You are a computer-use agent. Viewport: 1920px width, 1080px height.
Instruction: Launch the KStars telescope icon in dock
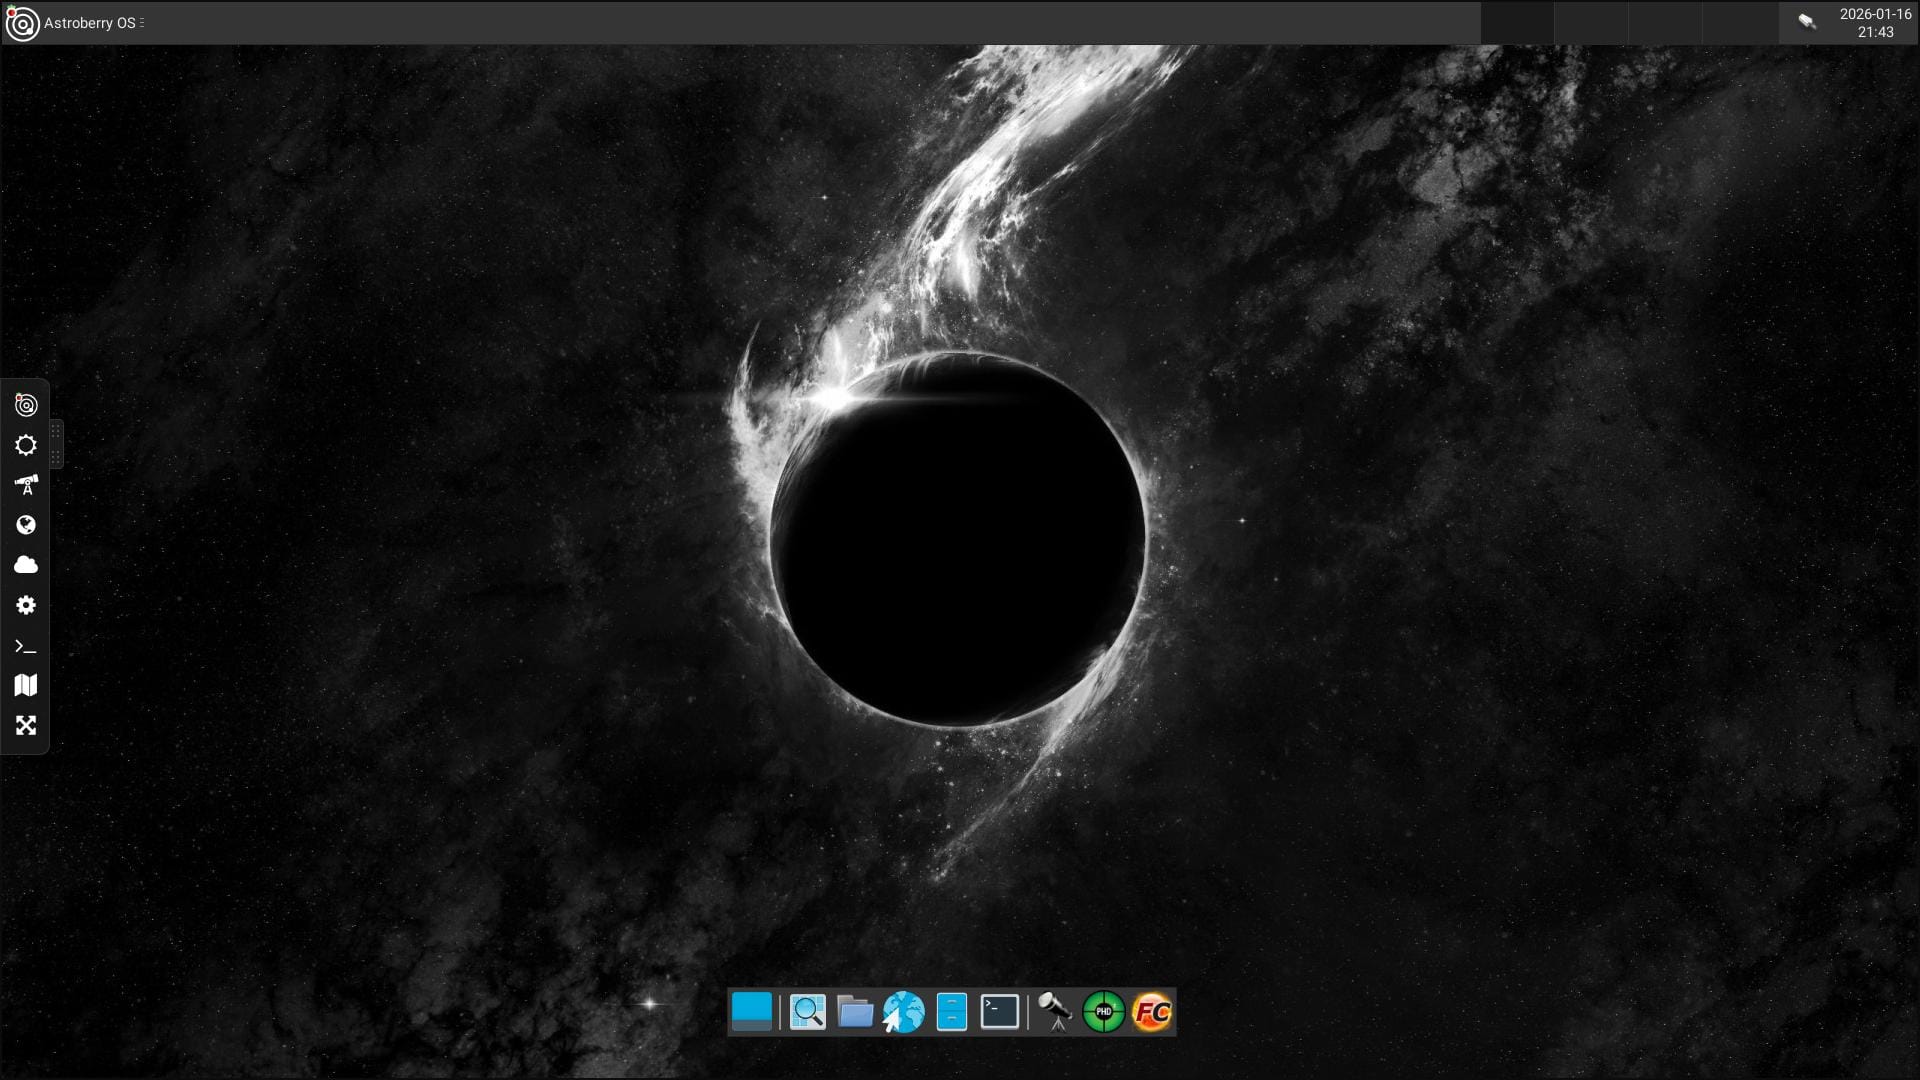point(1055,1012)
